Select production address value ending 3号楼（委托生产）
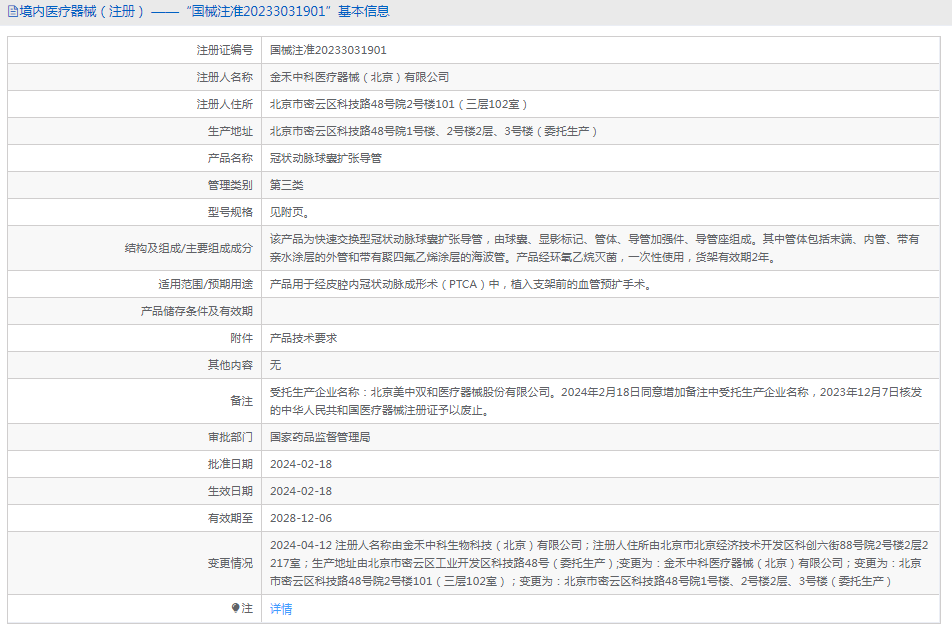The image size is (952, 632). [x=434, y=131]
